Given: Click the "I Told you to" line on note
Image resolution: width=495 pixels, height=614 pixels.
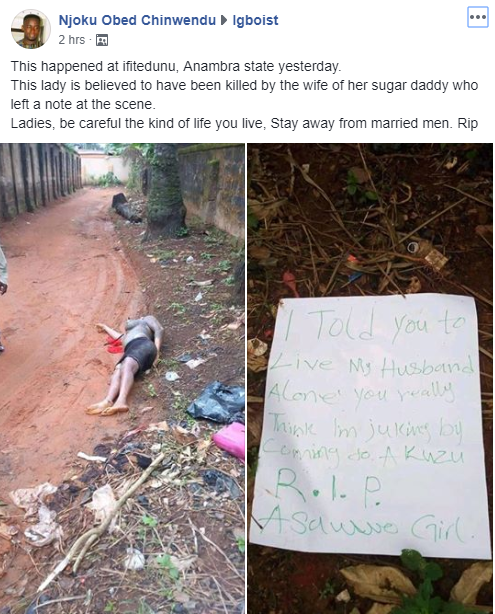Looking at the screenshot, I should (x=376, y=323).
